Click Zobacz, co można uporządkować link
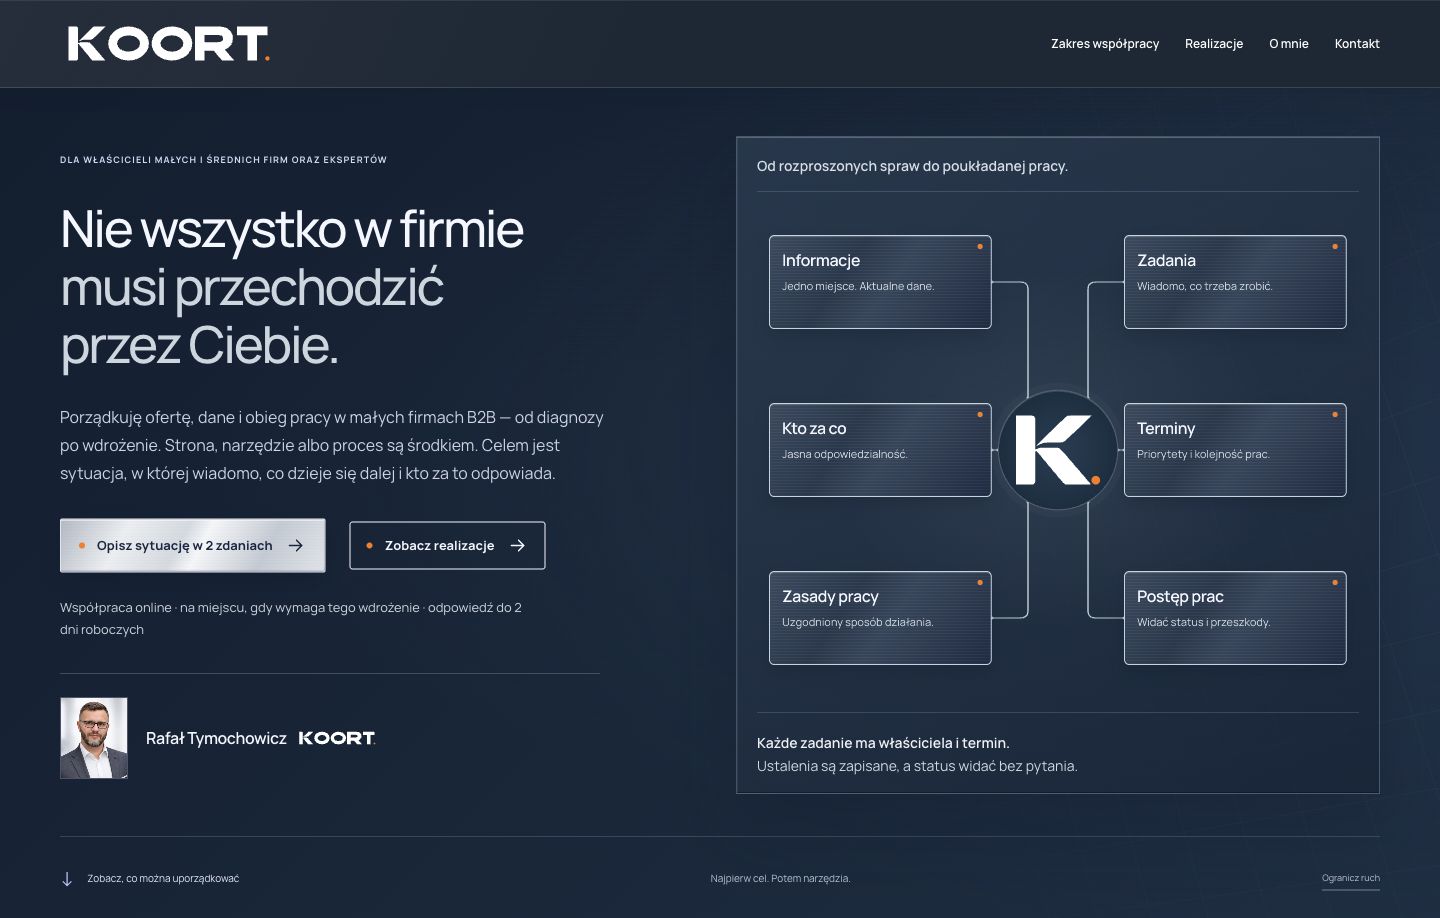1440x918 pixels. [x=163, y=879]
